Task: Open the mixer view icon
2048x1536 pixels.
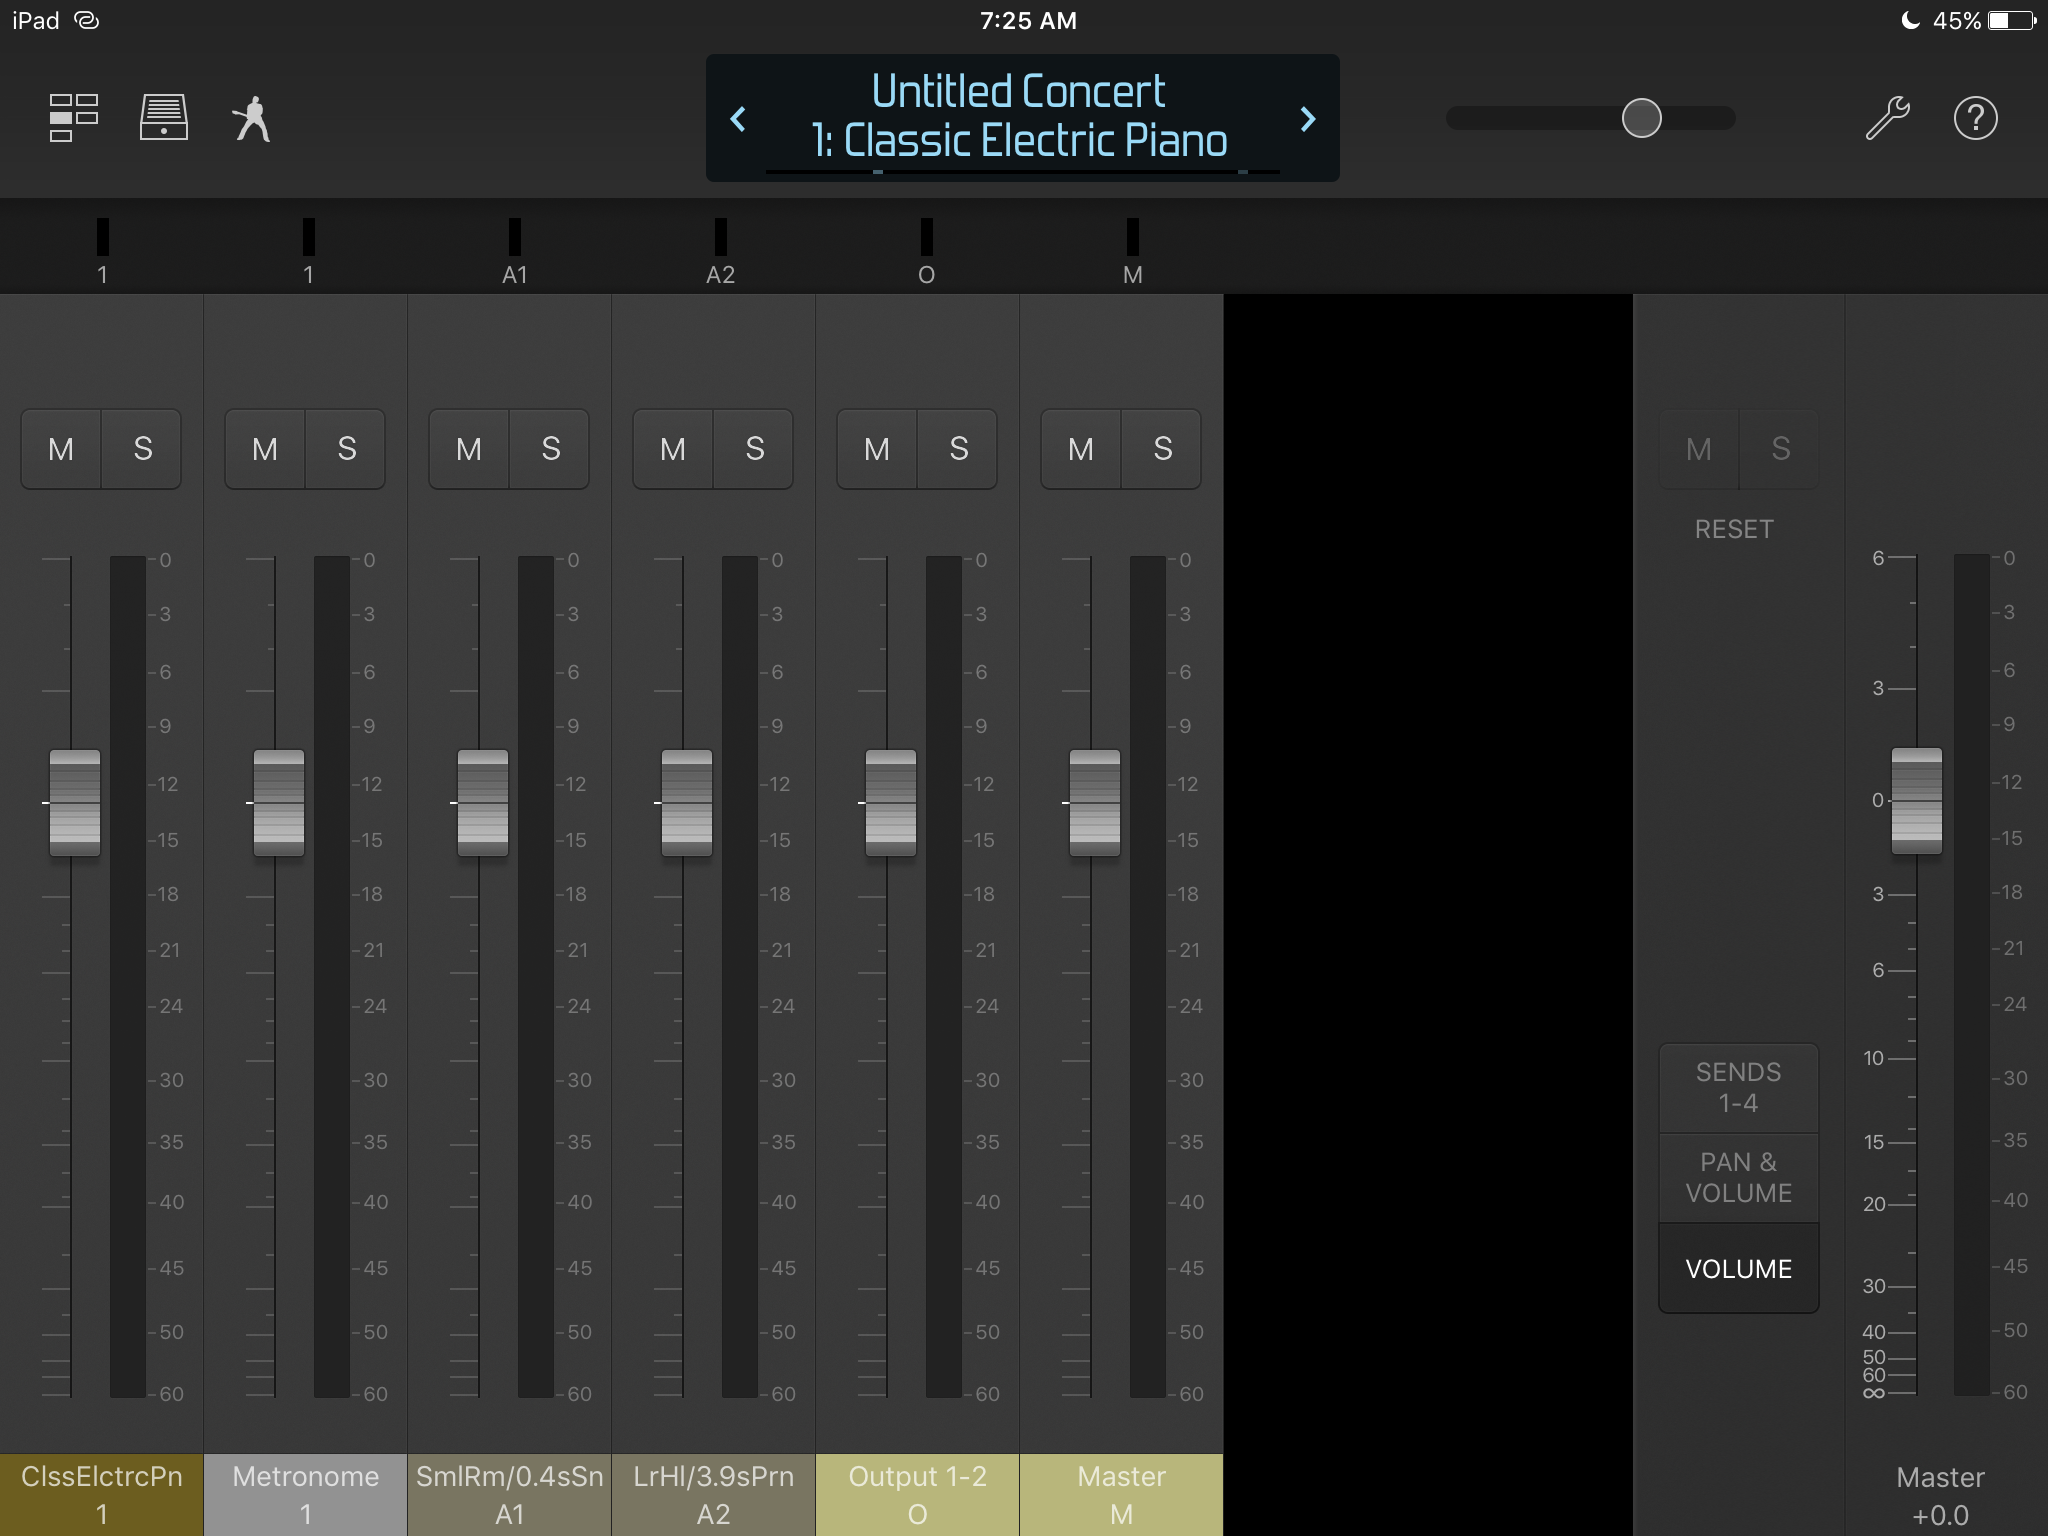Action: (x=74, y=118)
